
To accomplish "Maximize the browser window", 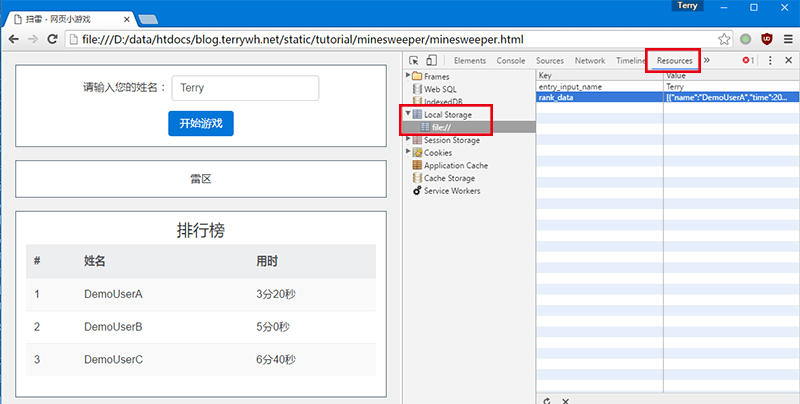I will click(754, 7).
